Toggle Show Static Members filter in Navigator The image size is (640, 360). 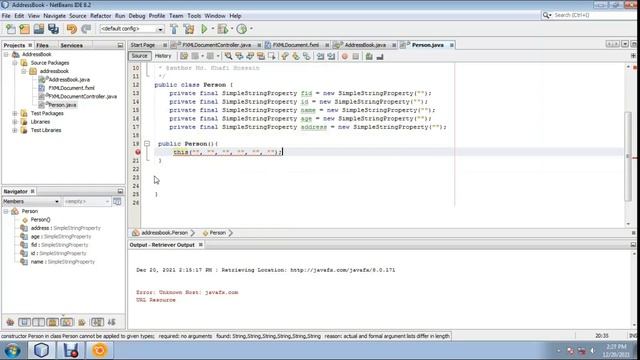click(38, 322)
